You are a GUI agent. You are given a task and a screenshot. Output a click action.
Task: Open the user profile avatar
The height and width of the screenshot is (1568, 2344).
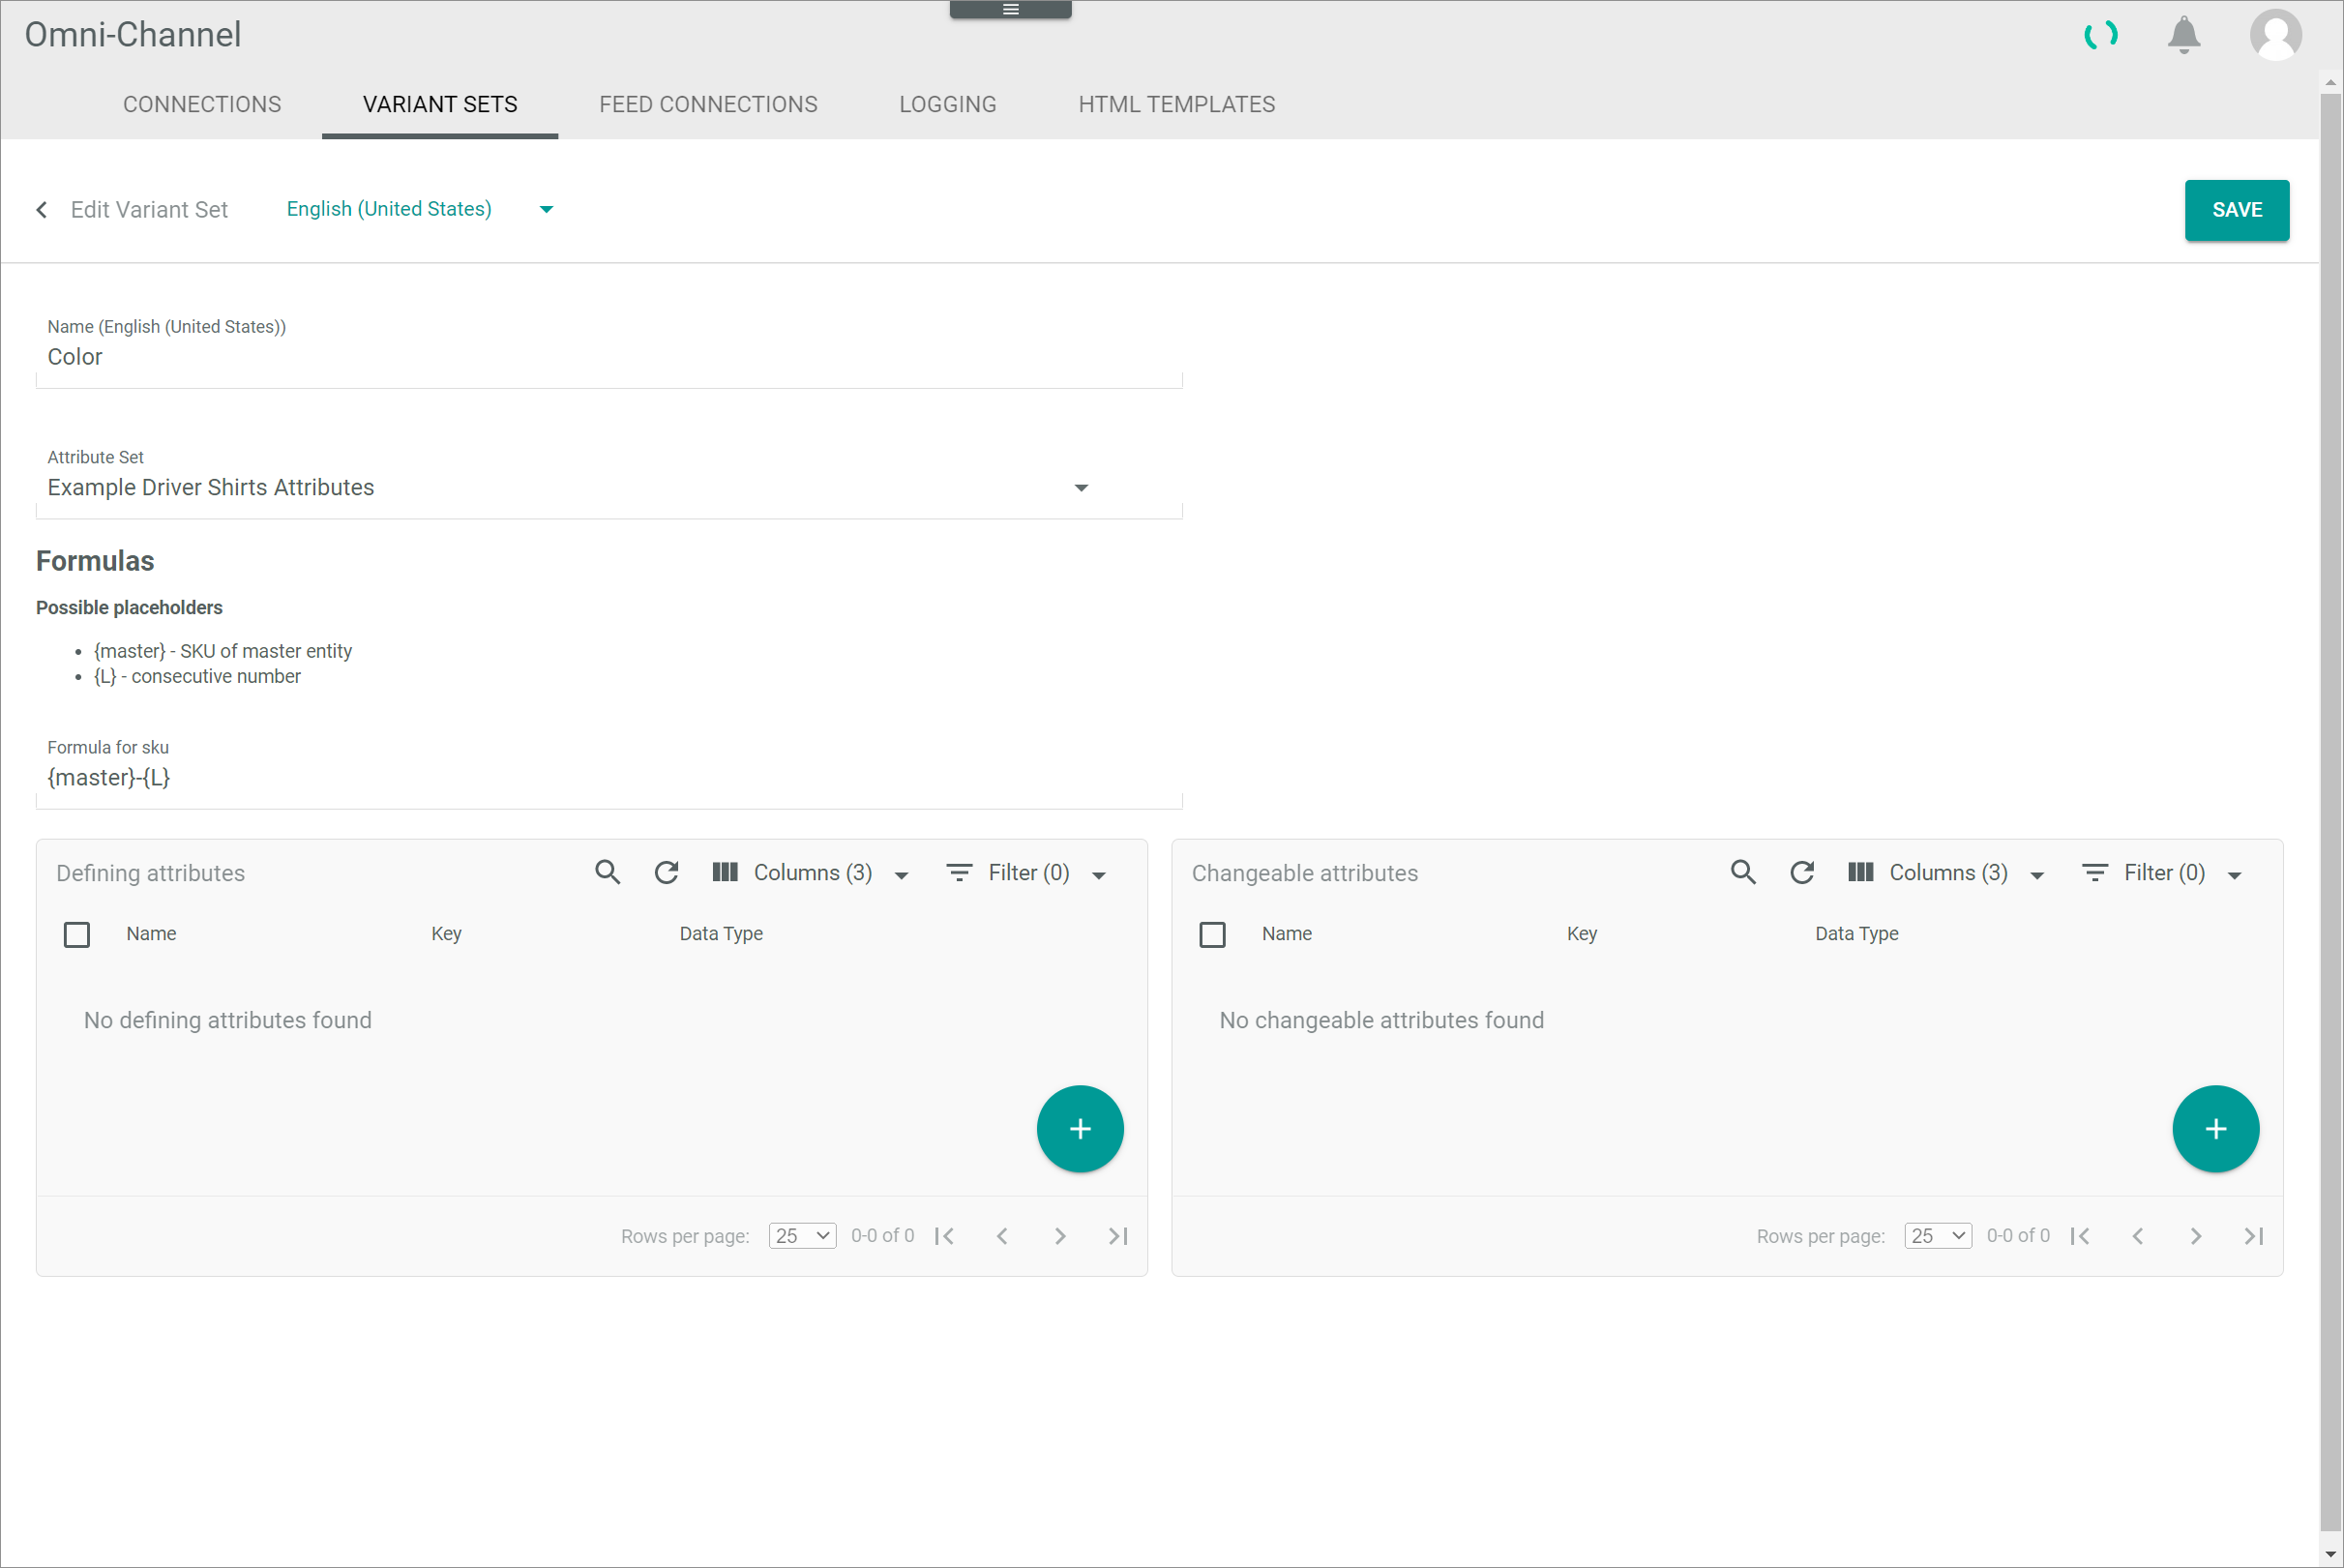[2276, 35]
